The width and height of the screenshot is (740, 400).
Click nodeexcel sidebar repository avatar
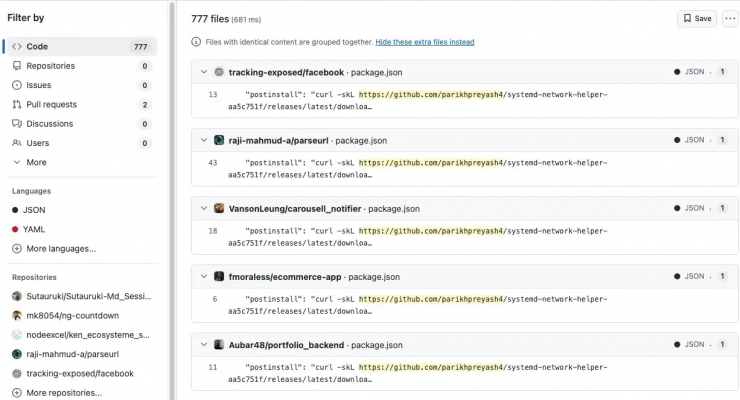click(17, 335)
